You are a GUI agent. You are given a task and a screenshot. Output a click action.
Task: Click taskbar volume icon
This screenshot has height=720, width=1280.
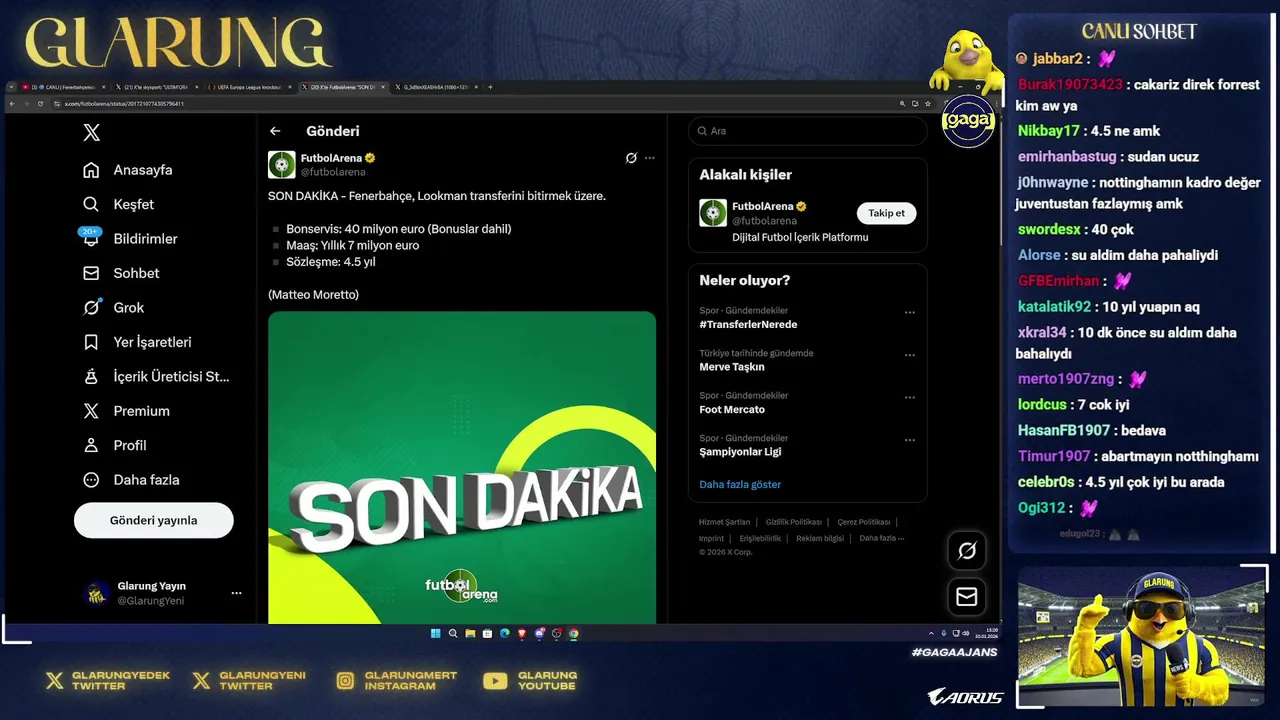point(966,633)
